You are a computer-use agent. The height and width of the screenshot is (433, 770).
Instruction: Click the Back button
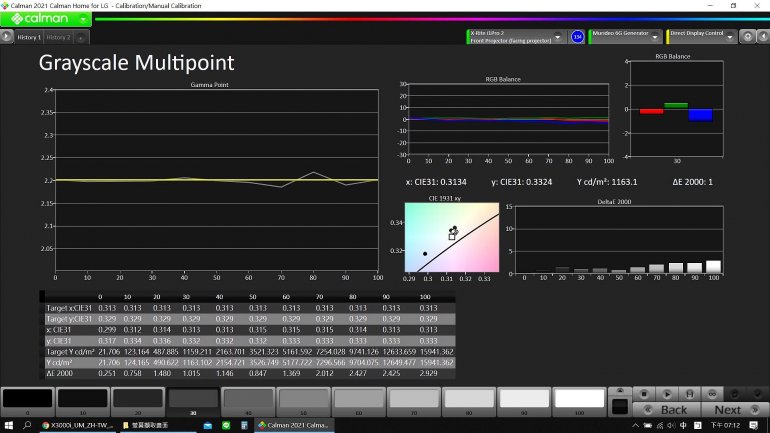click(x=667, y=409)
